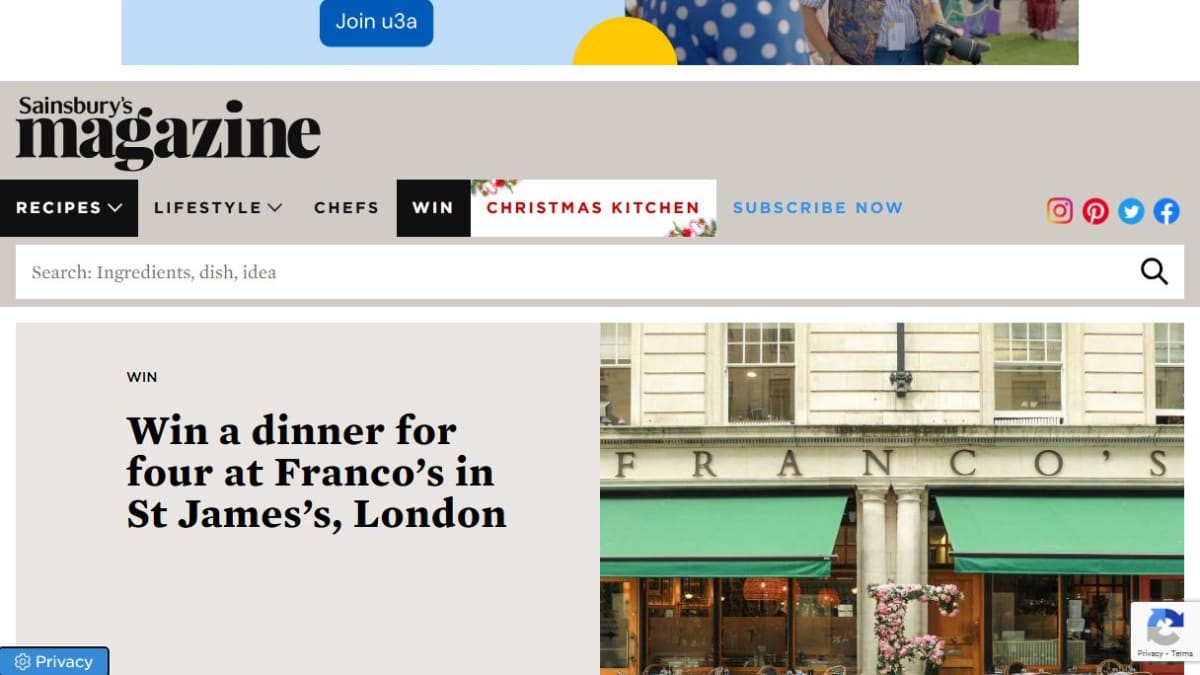The width and height of the screenshot is (1200, 675).
Task: Open the Instagram social icon
Action: 1060,210
